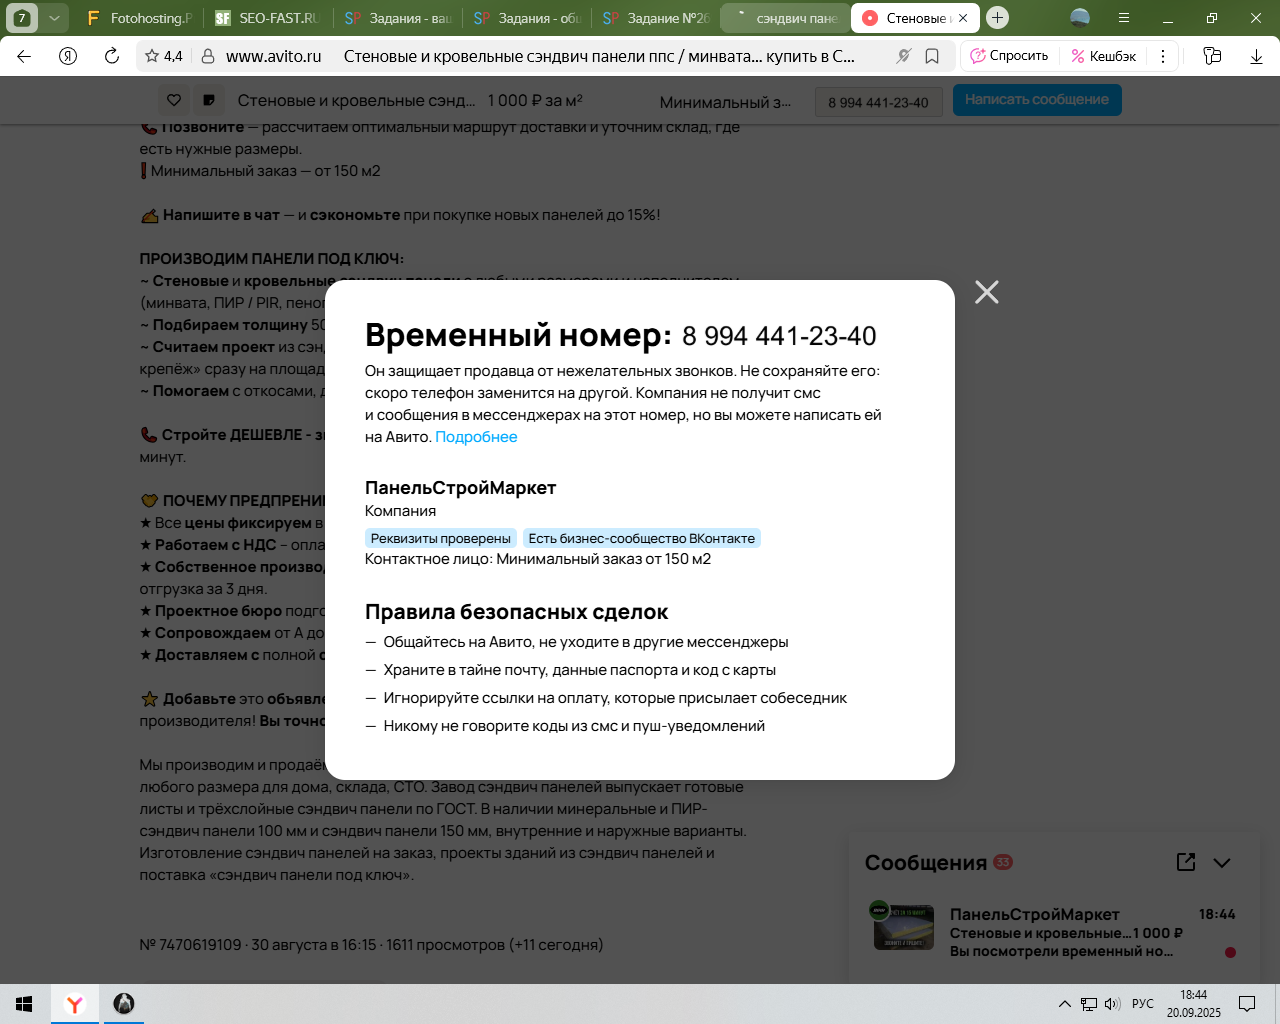The image size is (1280, 1024).
Task: Open ПанельСтройМаркет chat thumbnail
Action: tap(903, 926)
